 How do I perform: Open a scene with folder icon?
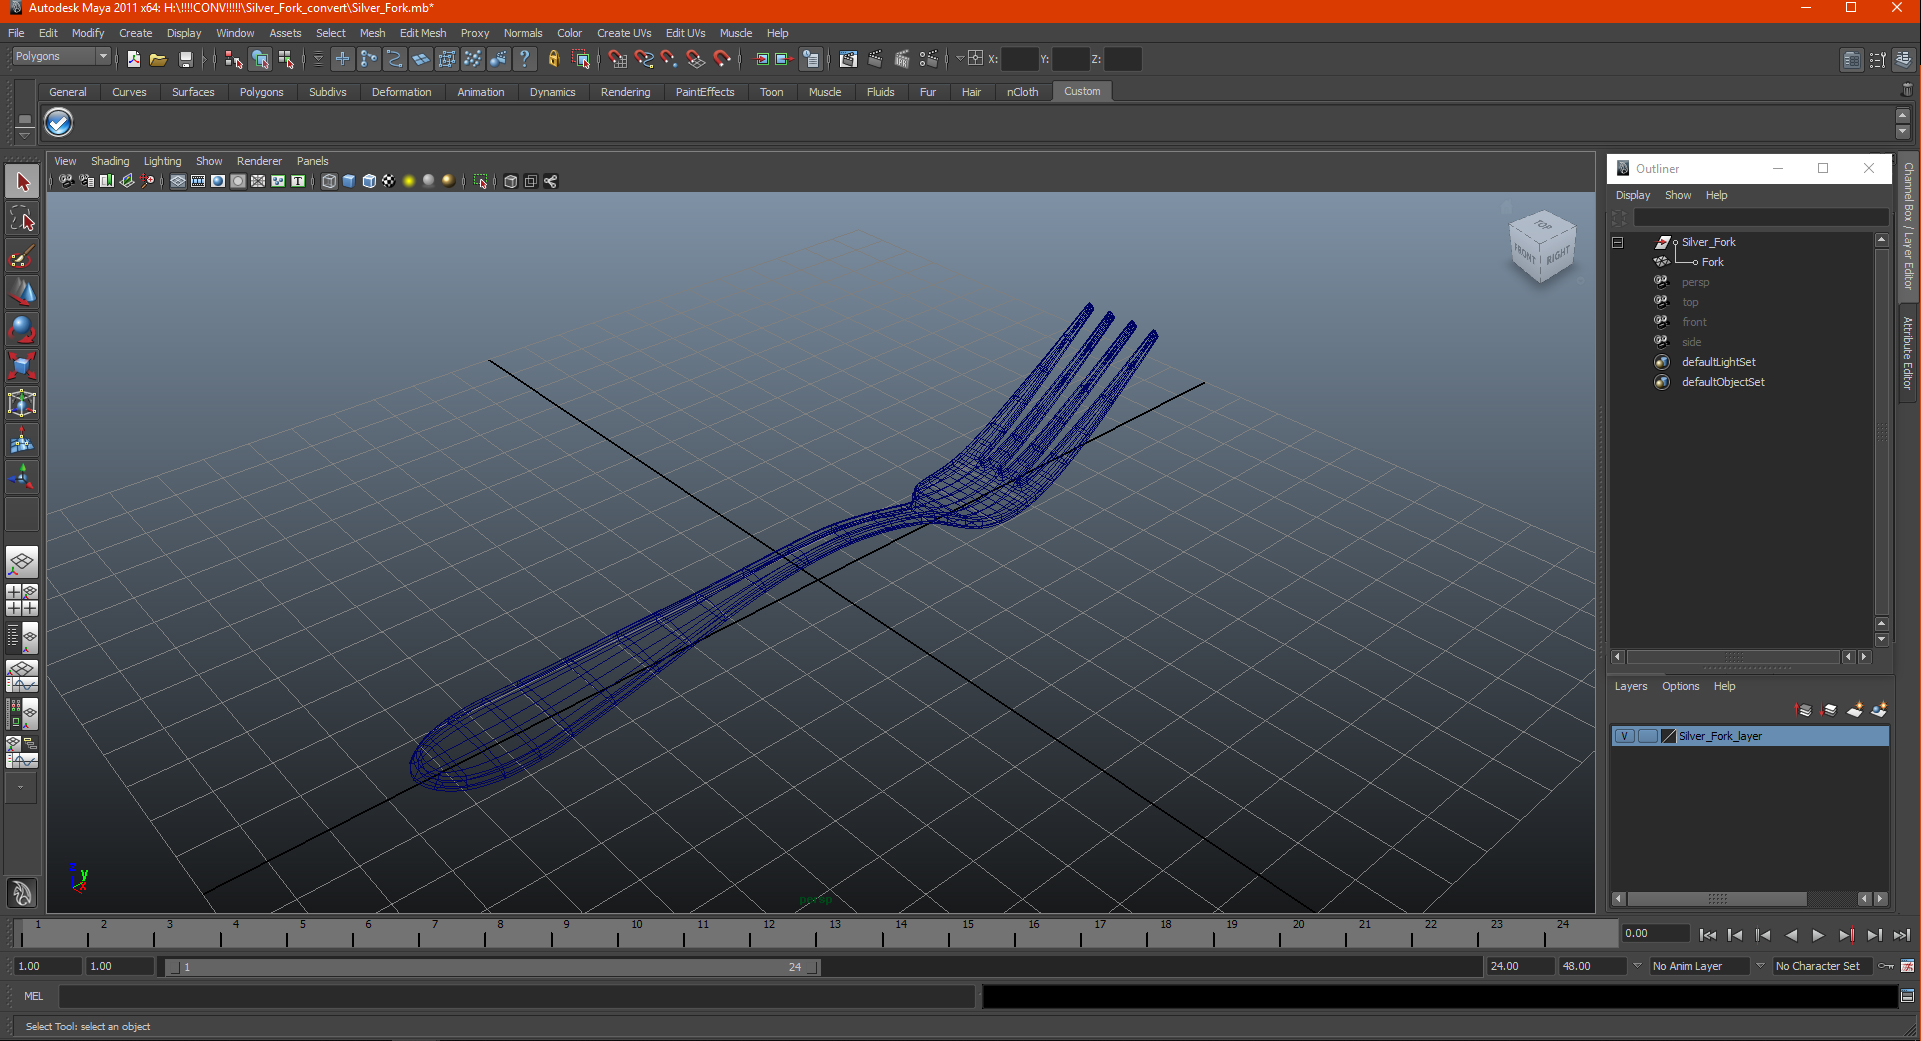click(x=158, y=60)
